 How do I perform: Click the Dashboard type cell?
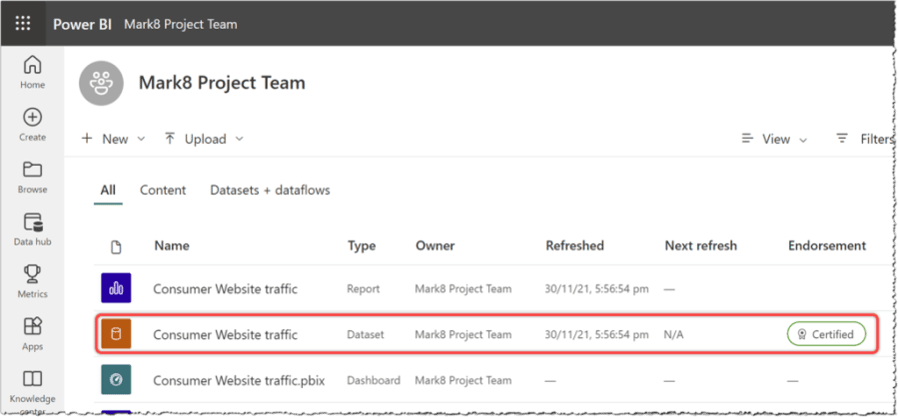coord(373,380)
